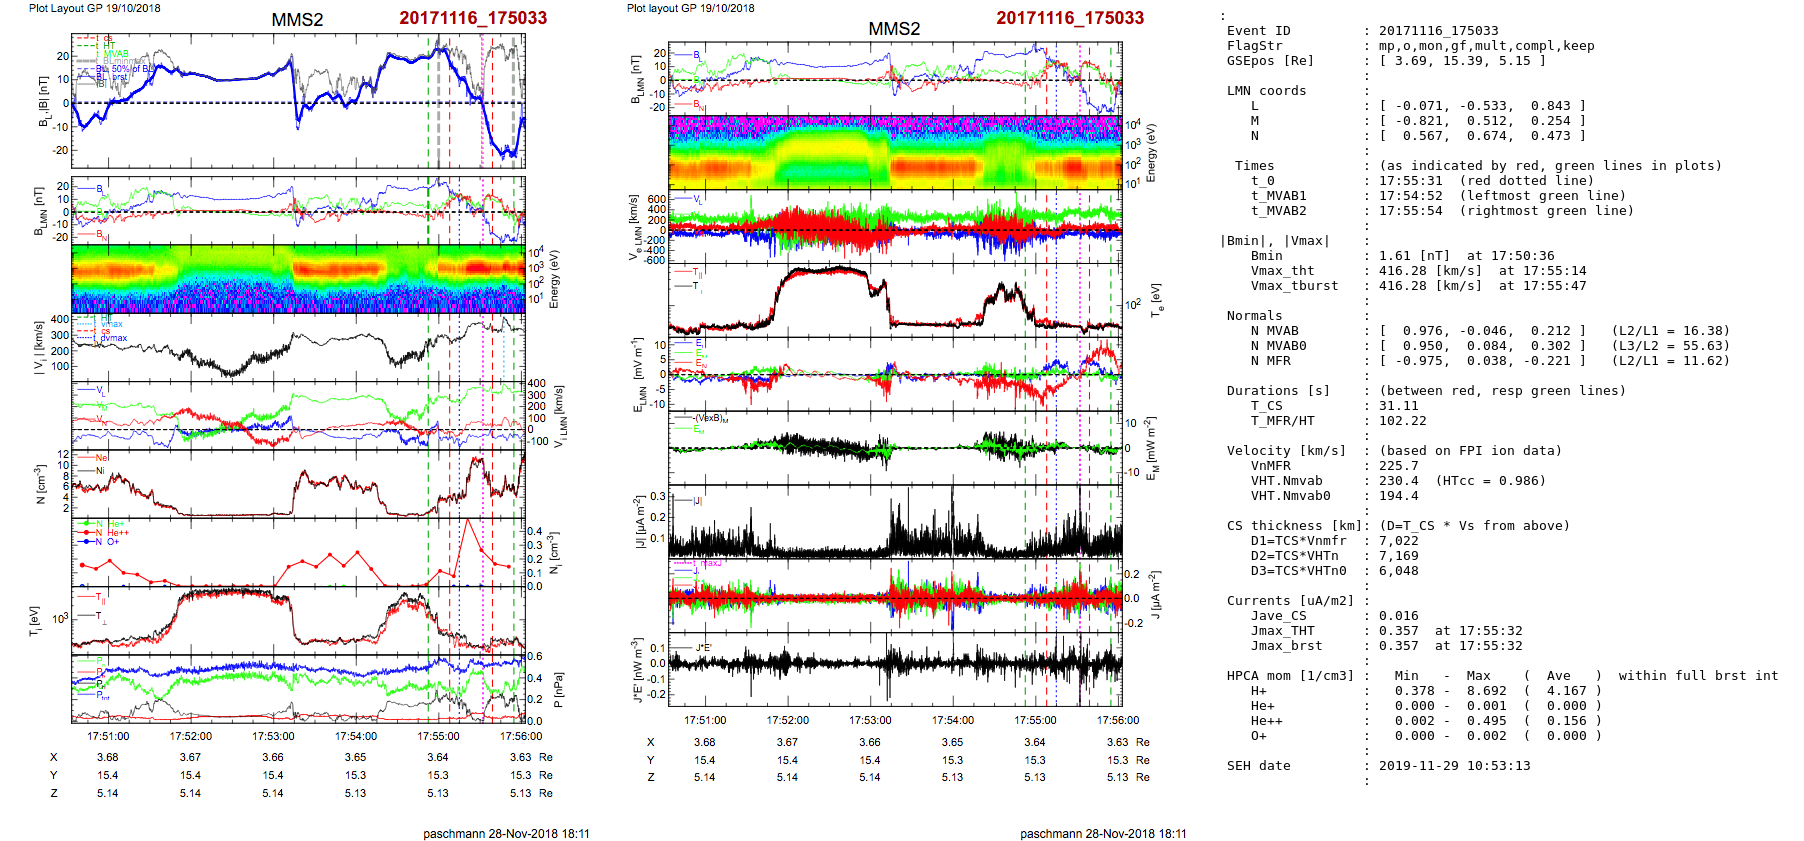Click the 'LMN coords' heading
The width and height of the screenshot is (1804, 841).
coord(1266,91)
